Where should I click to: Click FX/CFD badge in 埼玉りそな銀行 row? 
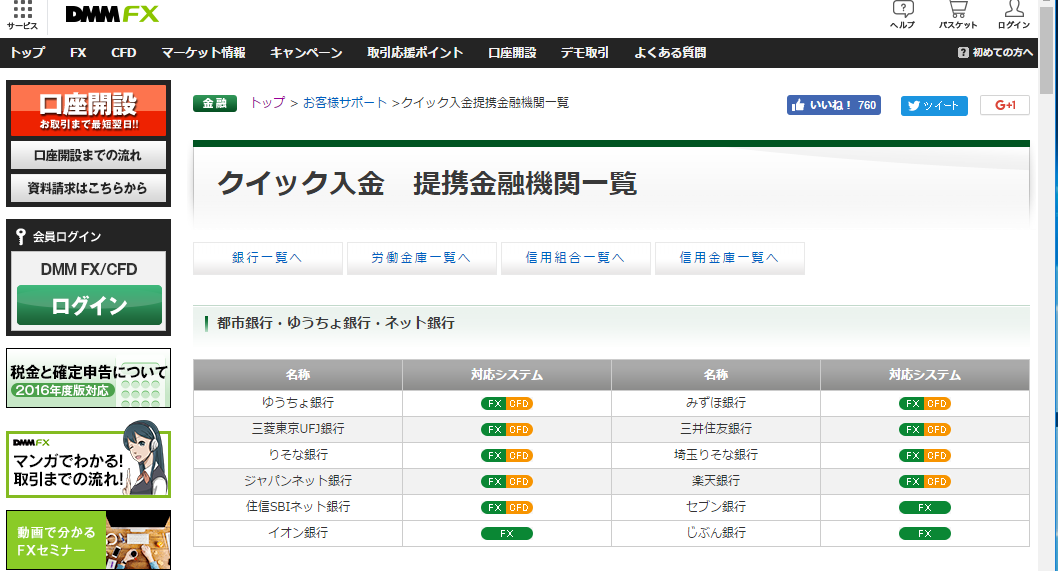924,456
